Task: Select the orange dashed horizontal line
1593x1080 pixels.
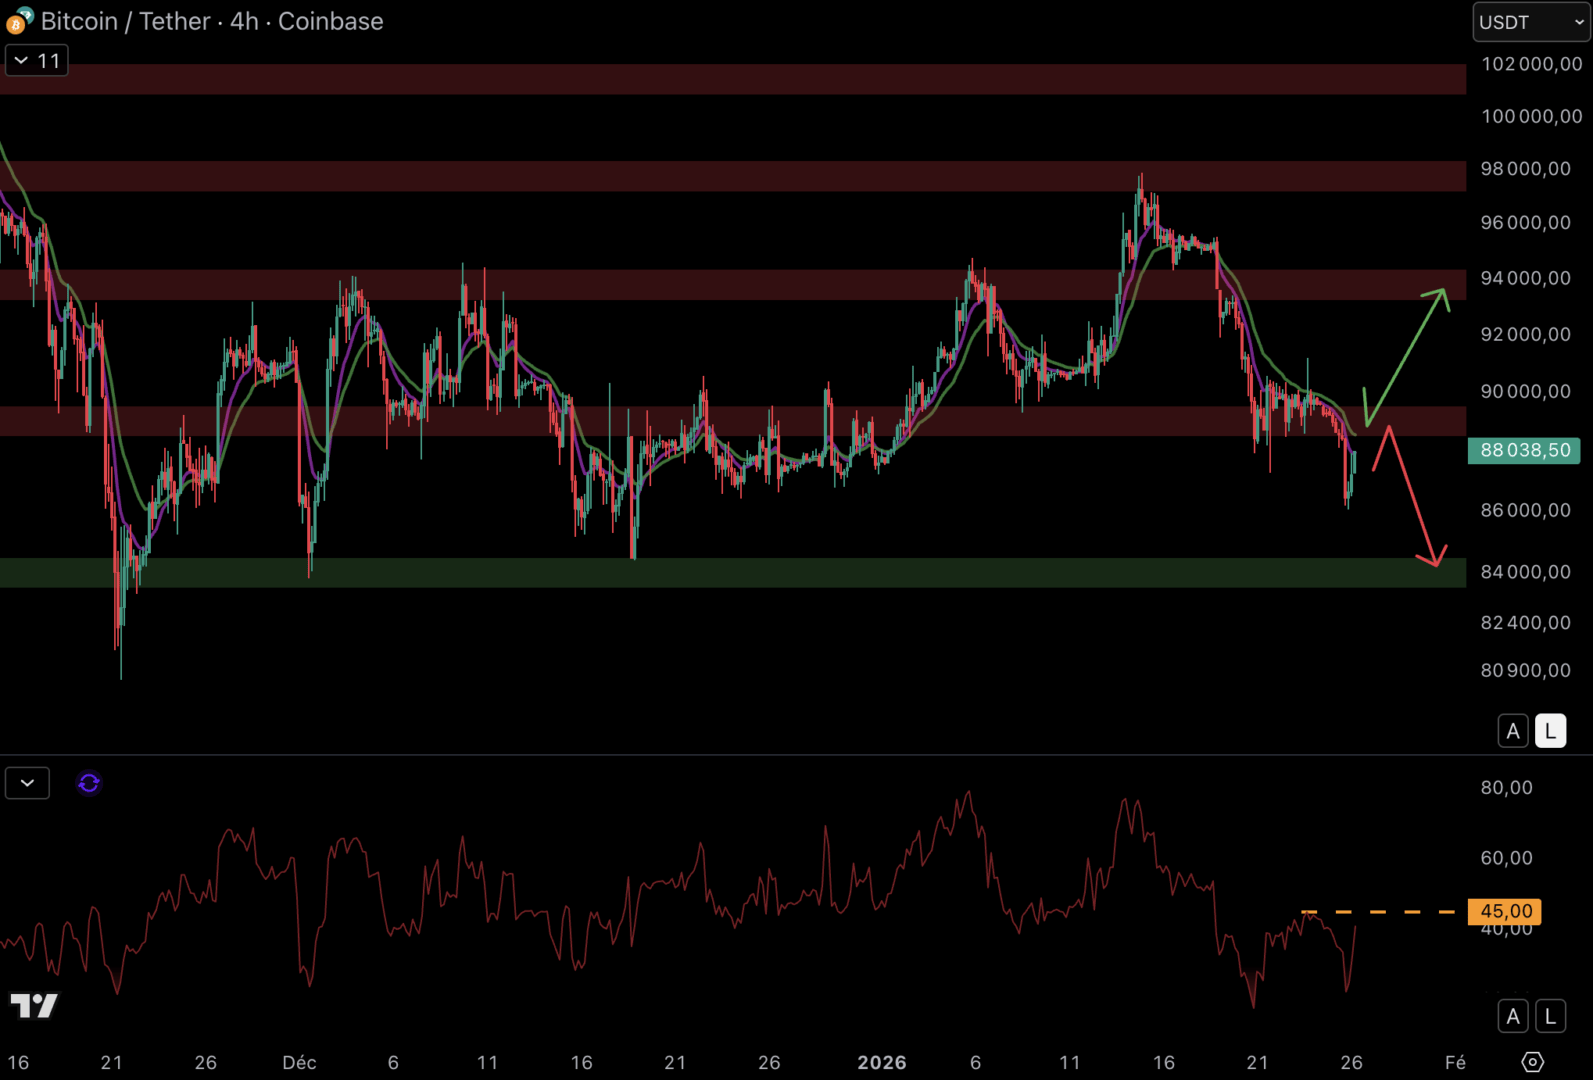Action: coord(1380,912)
